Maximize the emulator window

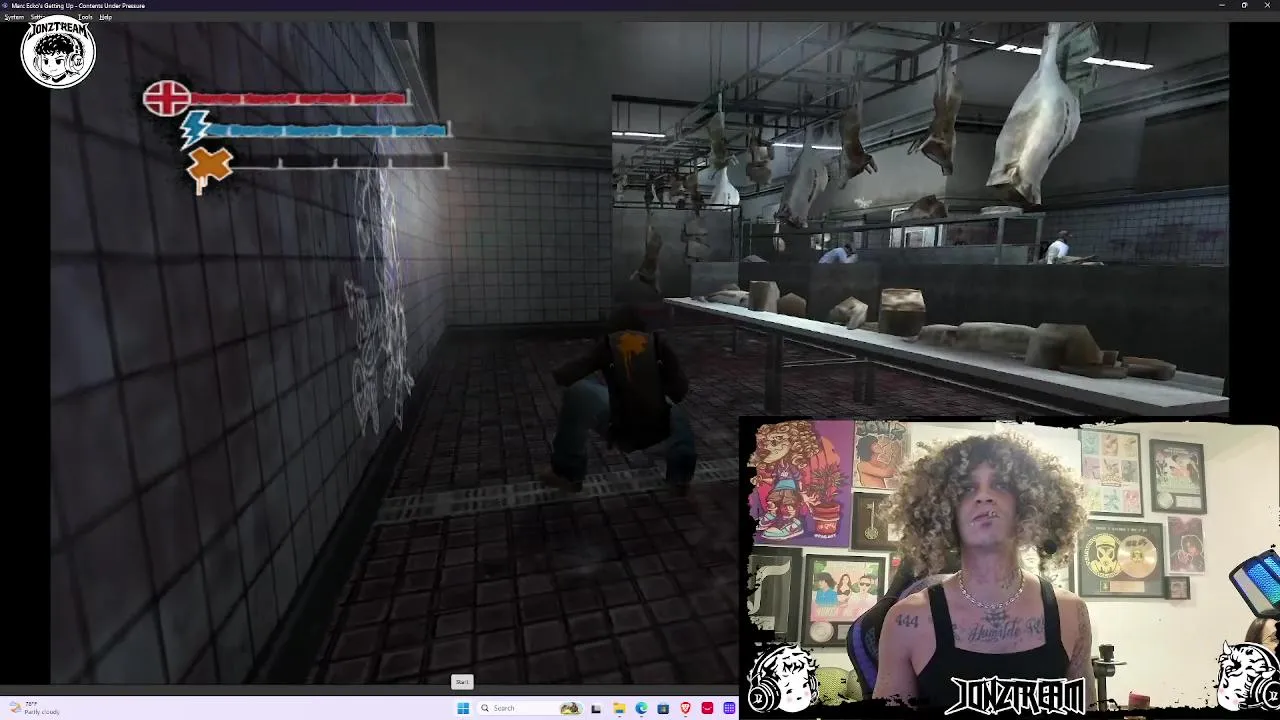[1244, 5]
